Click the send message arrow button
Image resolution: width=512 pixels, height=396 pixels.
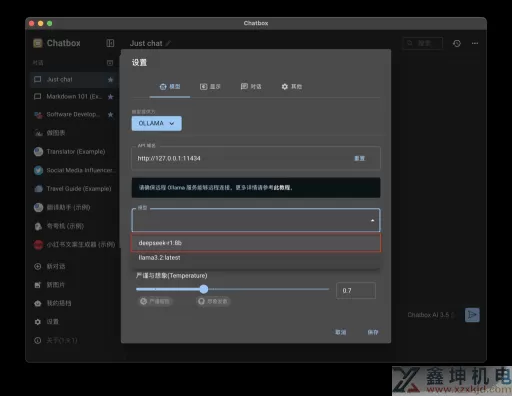point(472,315)
